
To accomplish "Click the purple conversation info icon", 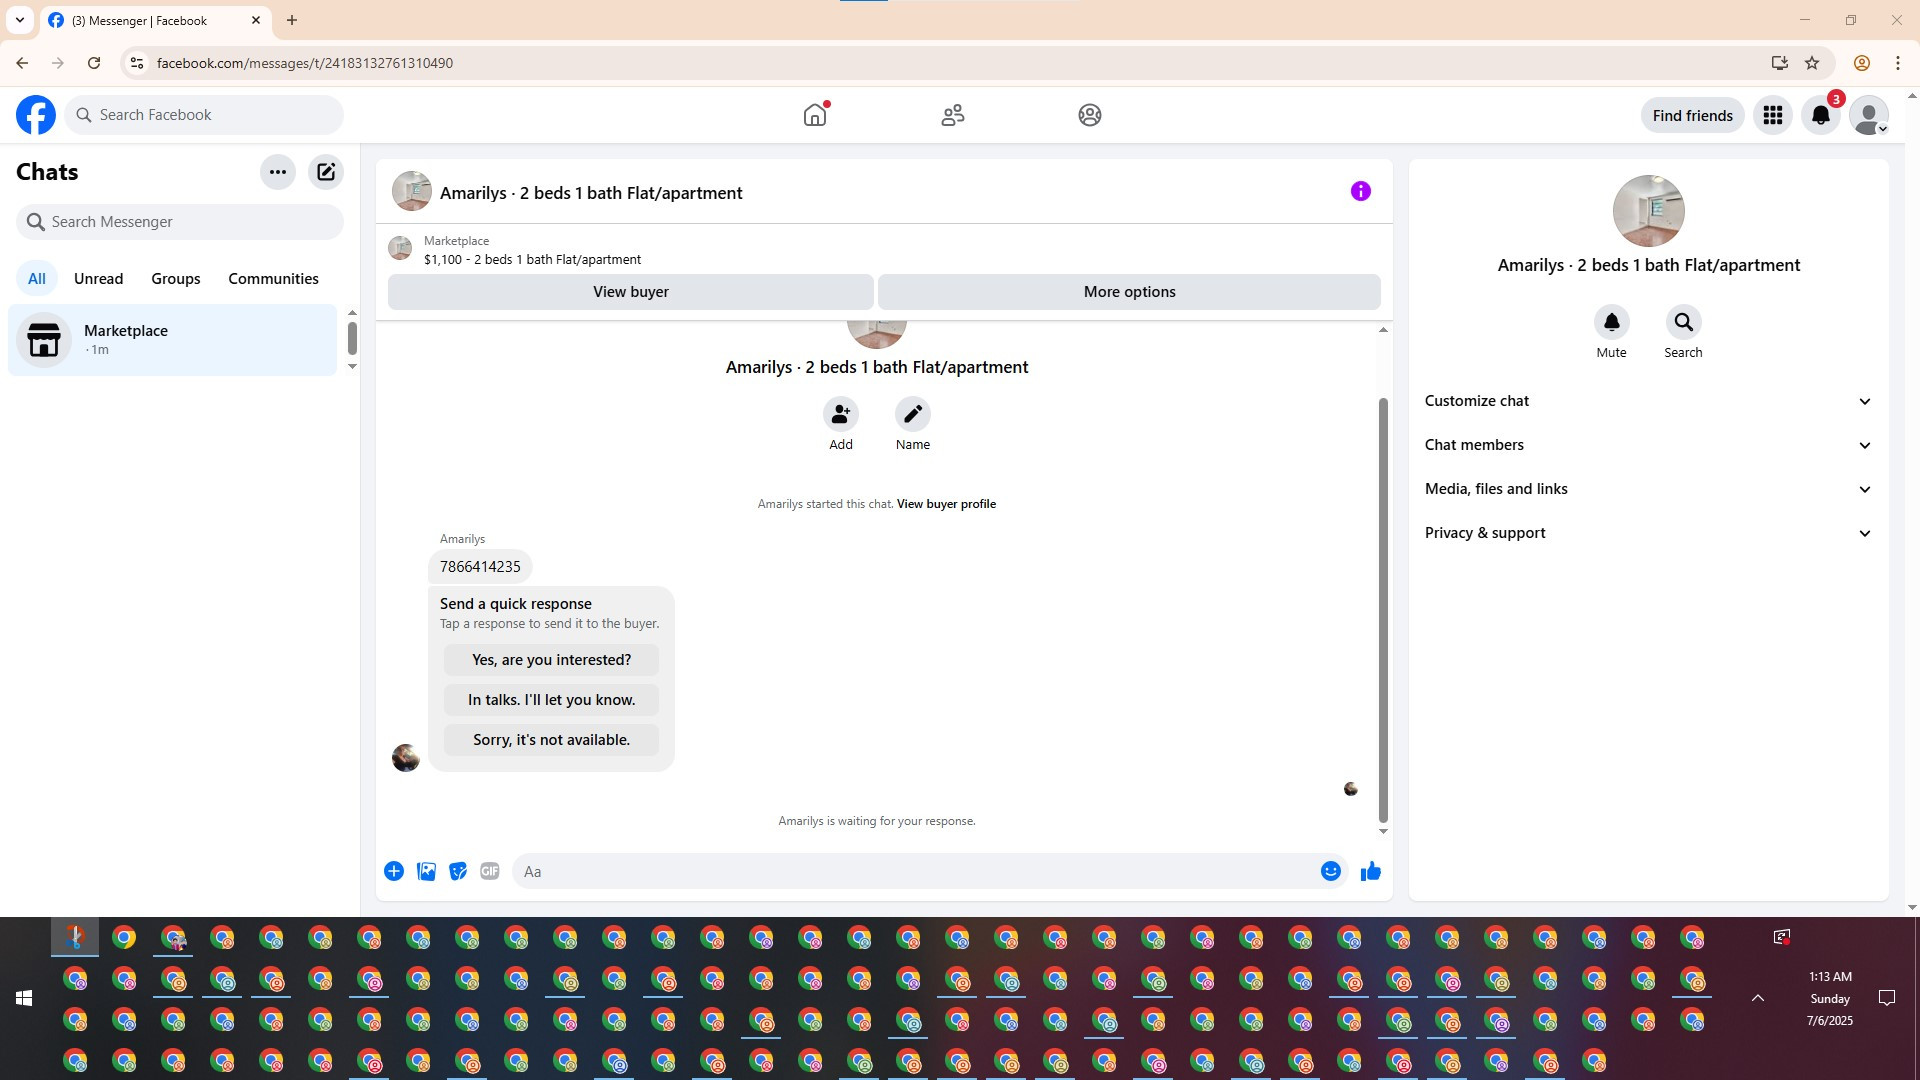I will coord(1360,191).
